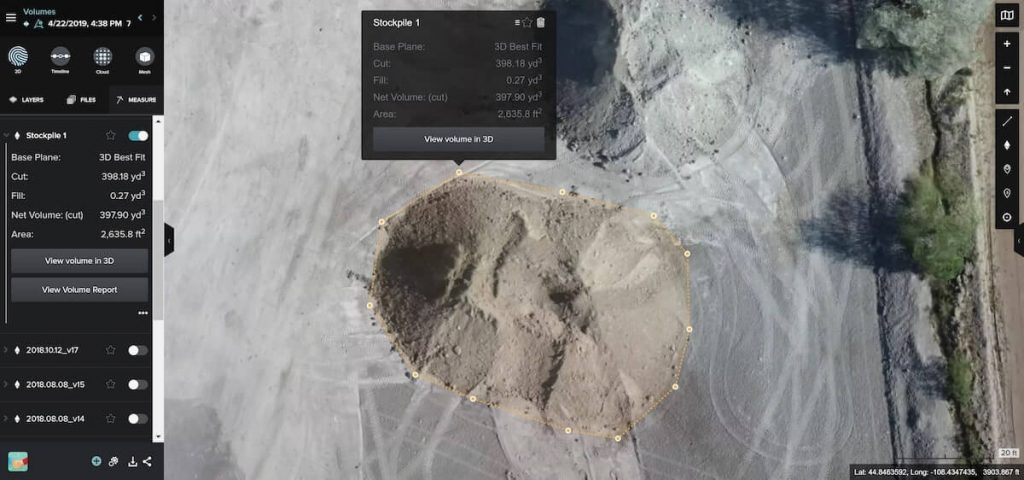
Task: Expand the 2018.10.12_v17 measurement entry
Action: [x=6, y=350]
